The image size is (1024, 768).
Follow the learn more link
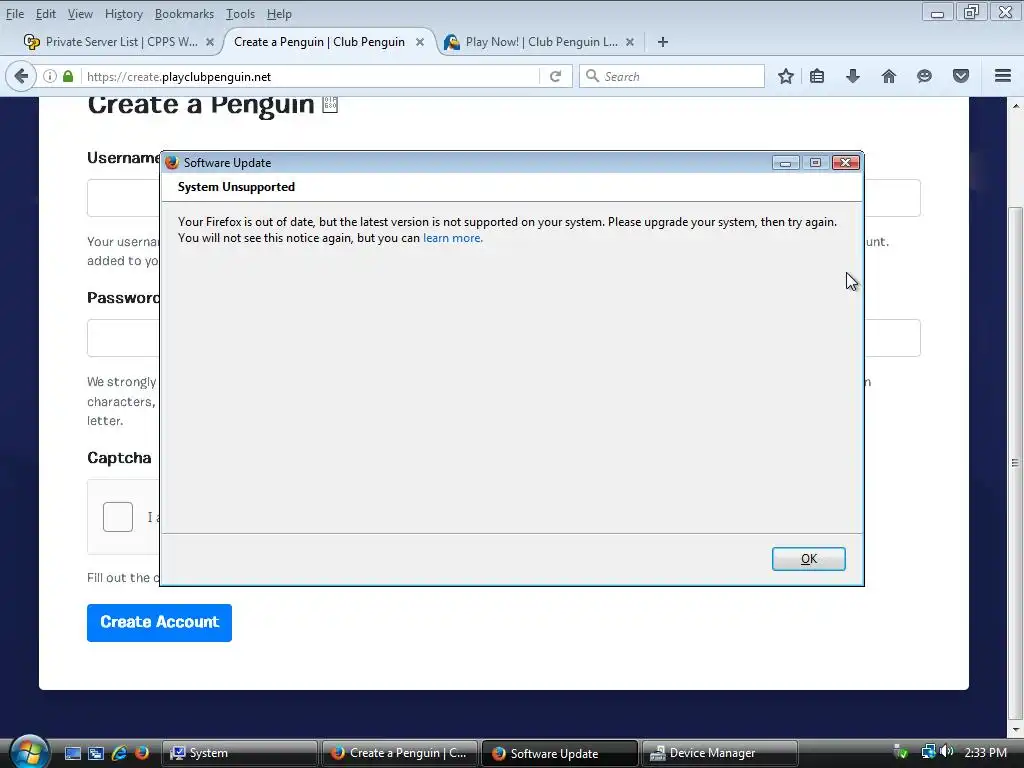(x=453, y=238)
